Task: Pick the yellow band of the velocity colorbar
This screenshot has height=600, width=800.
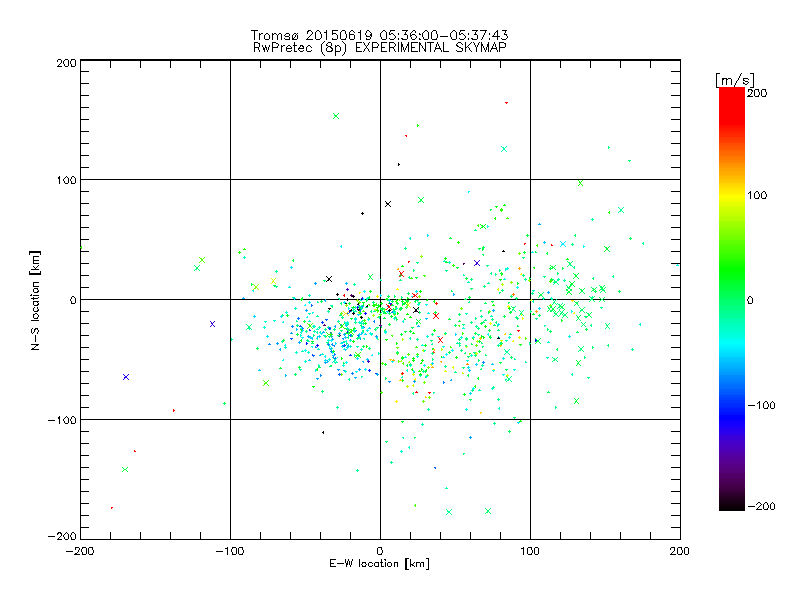Action: click(x=732, y=195)
